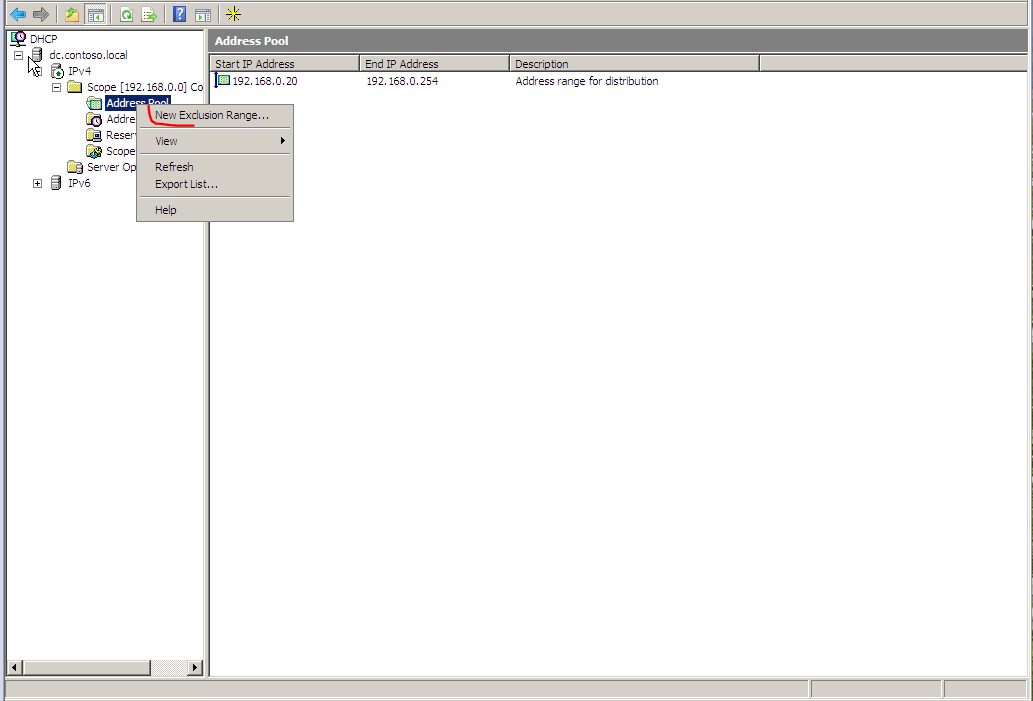1033x701 pixels.
Task: Select the Scope [192.168.0.0] tree label
Action: [x=144, y=87]
